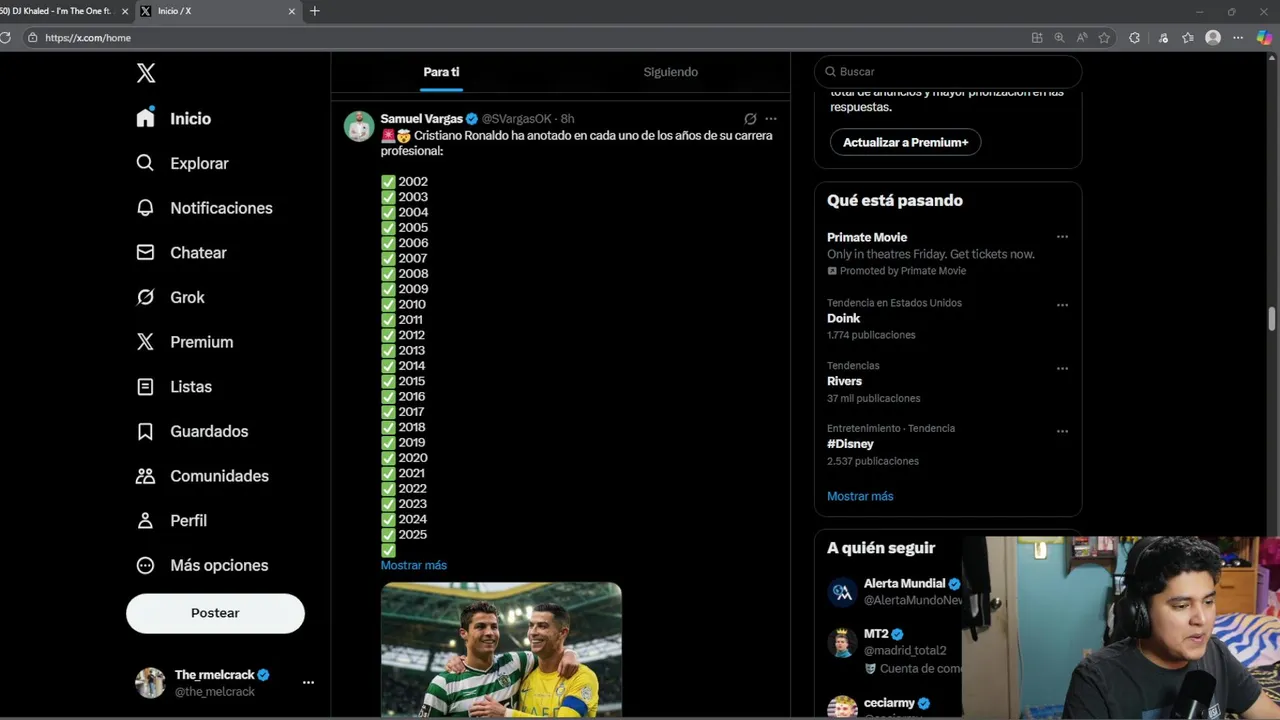Open Inicio home icon
Image resolution: width=1280 pixels, height=720 pixels.
click(x=145, y=118)
